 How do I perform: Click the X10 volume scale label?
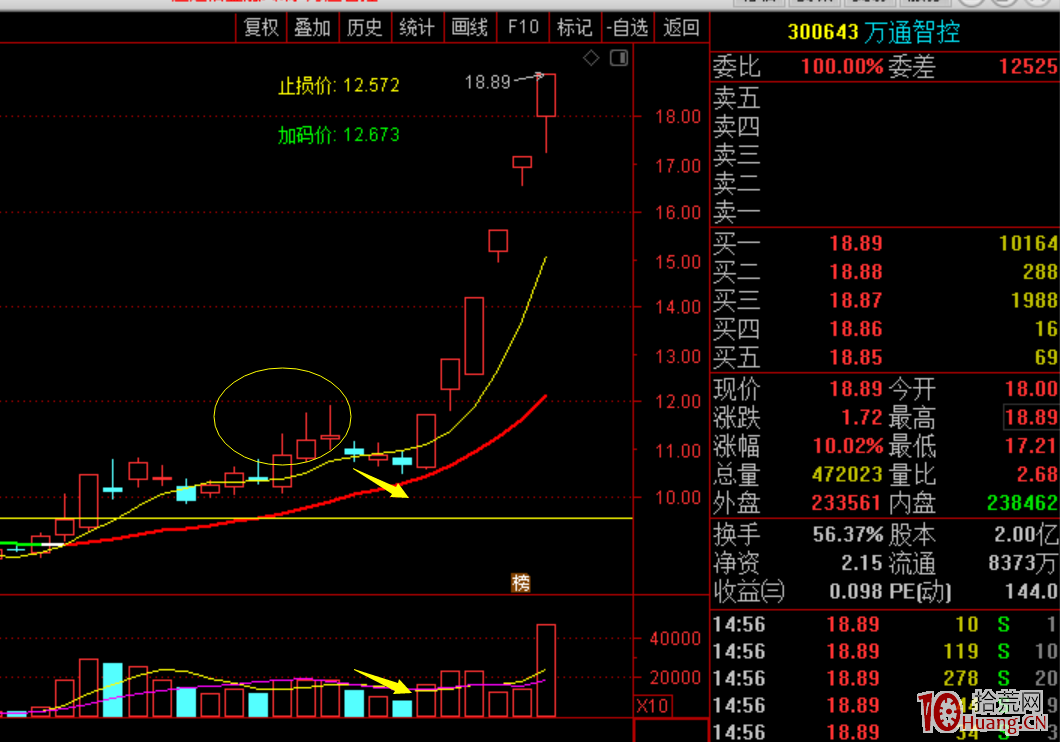[652, 706]
